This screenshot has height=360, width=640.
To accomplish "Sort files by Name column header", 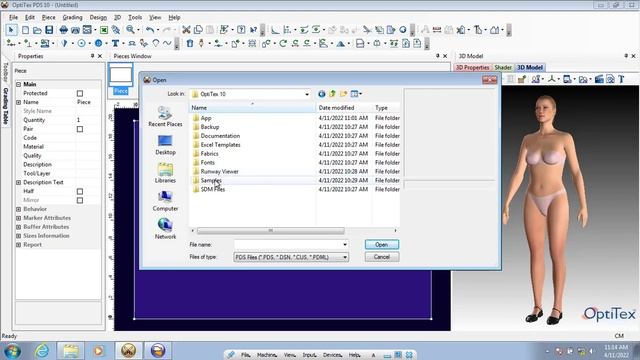I will pos(252,108).
